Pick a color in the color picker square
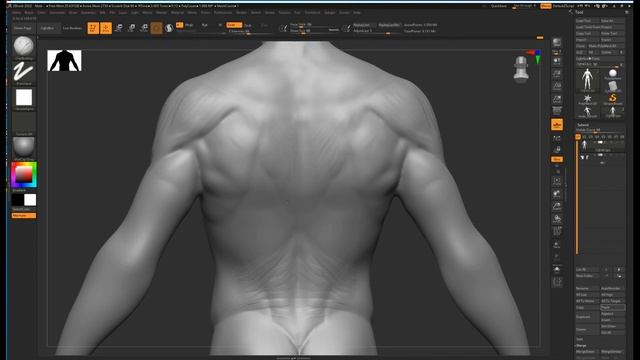This screenshot has height=360, width=640. pos(23,174)
